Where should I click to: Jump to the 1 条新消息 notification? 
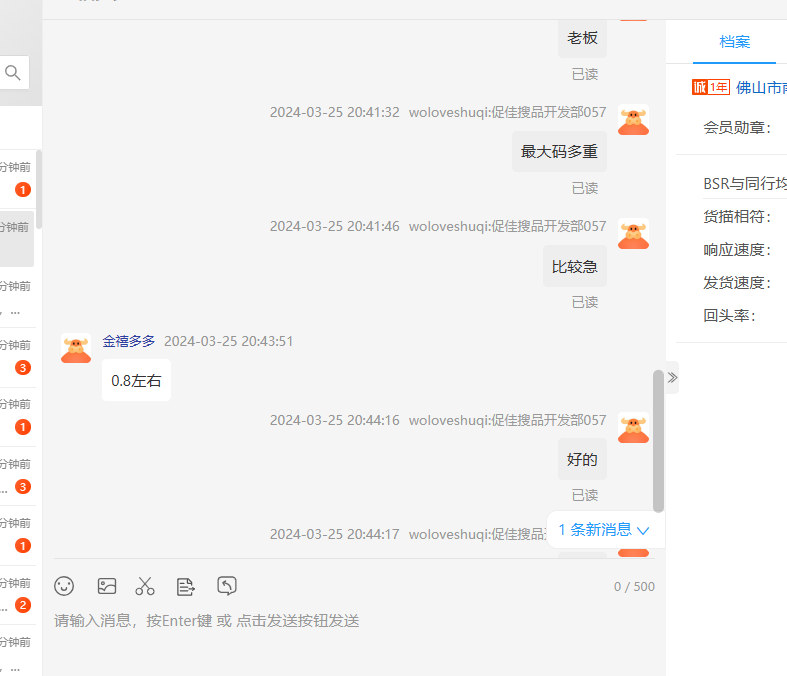point(604,530)
